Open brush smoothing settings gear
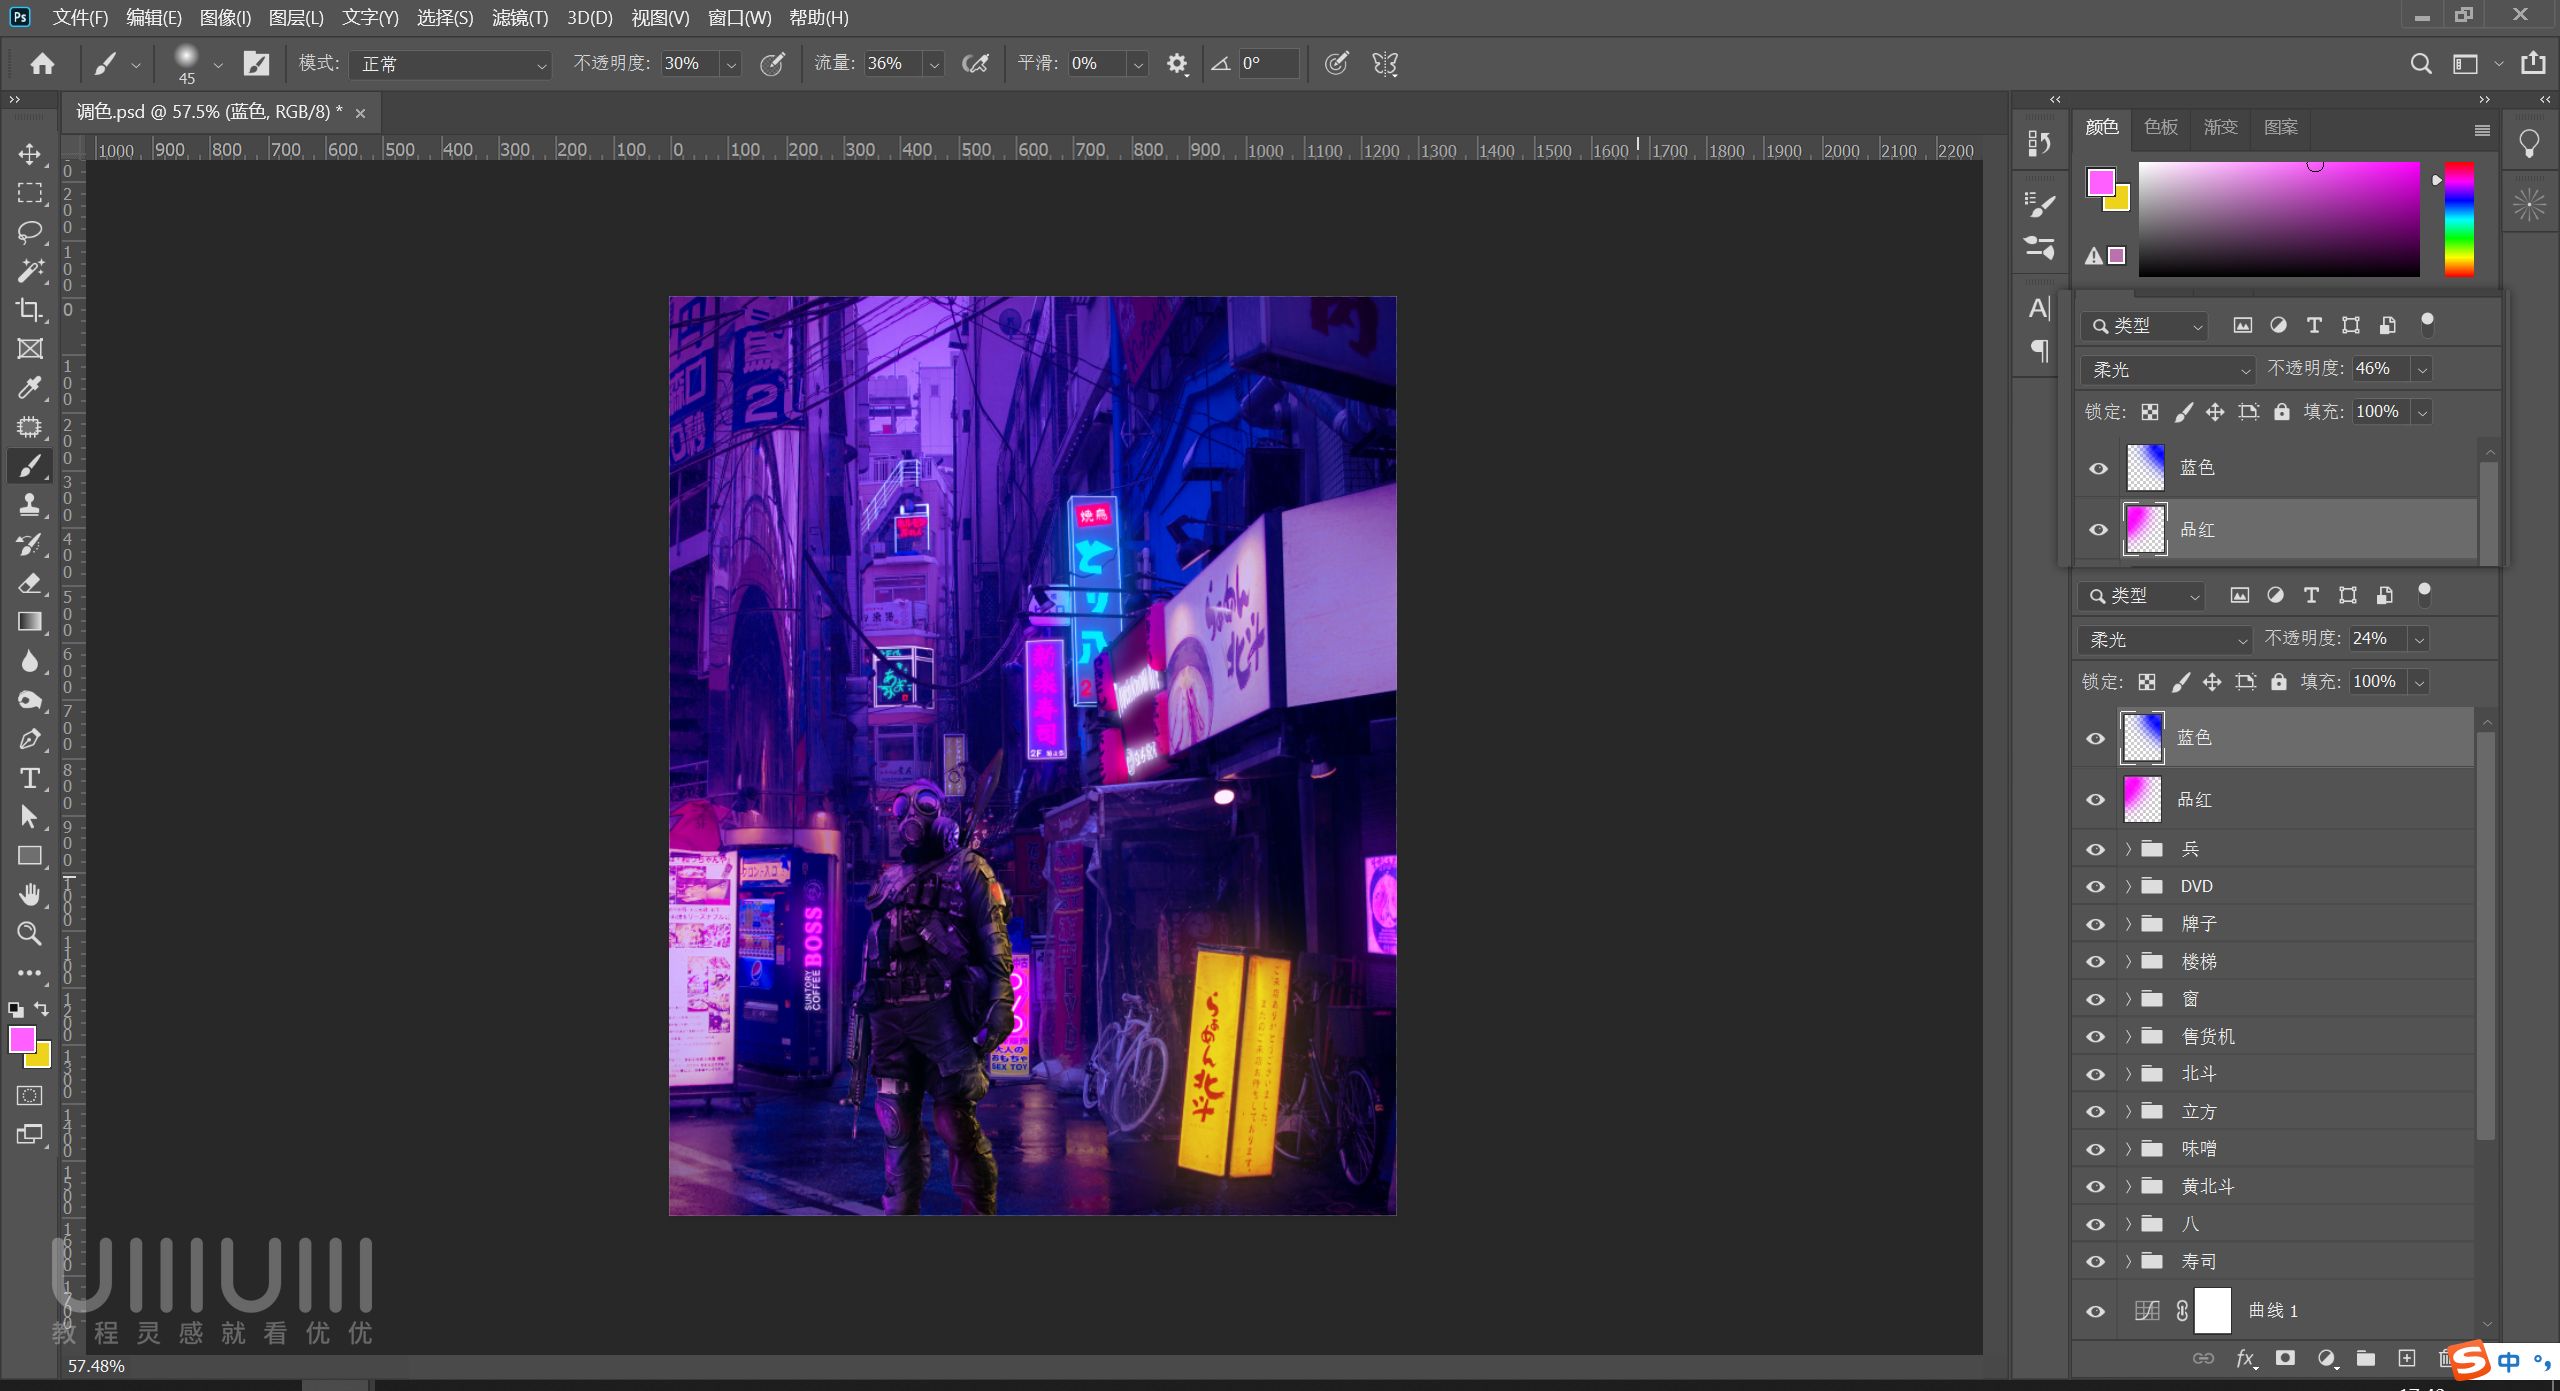This screenshot has height=1391, width=2560. [x=1177, y=64]
